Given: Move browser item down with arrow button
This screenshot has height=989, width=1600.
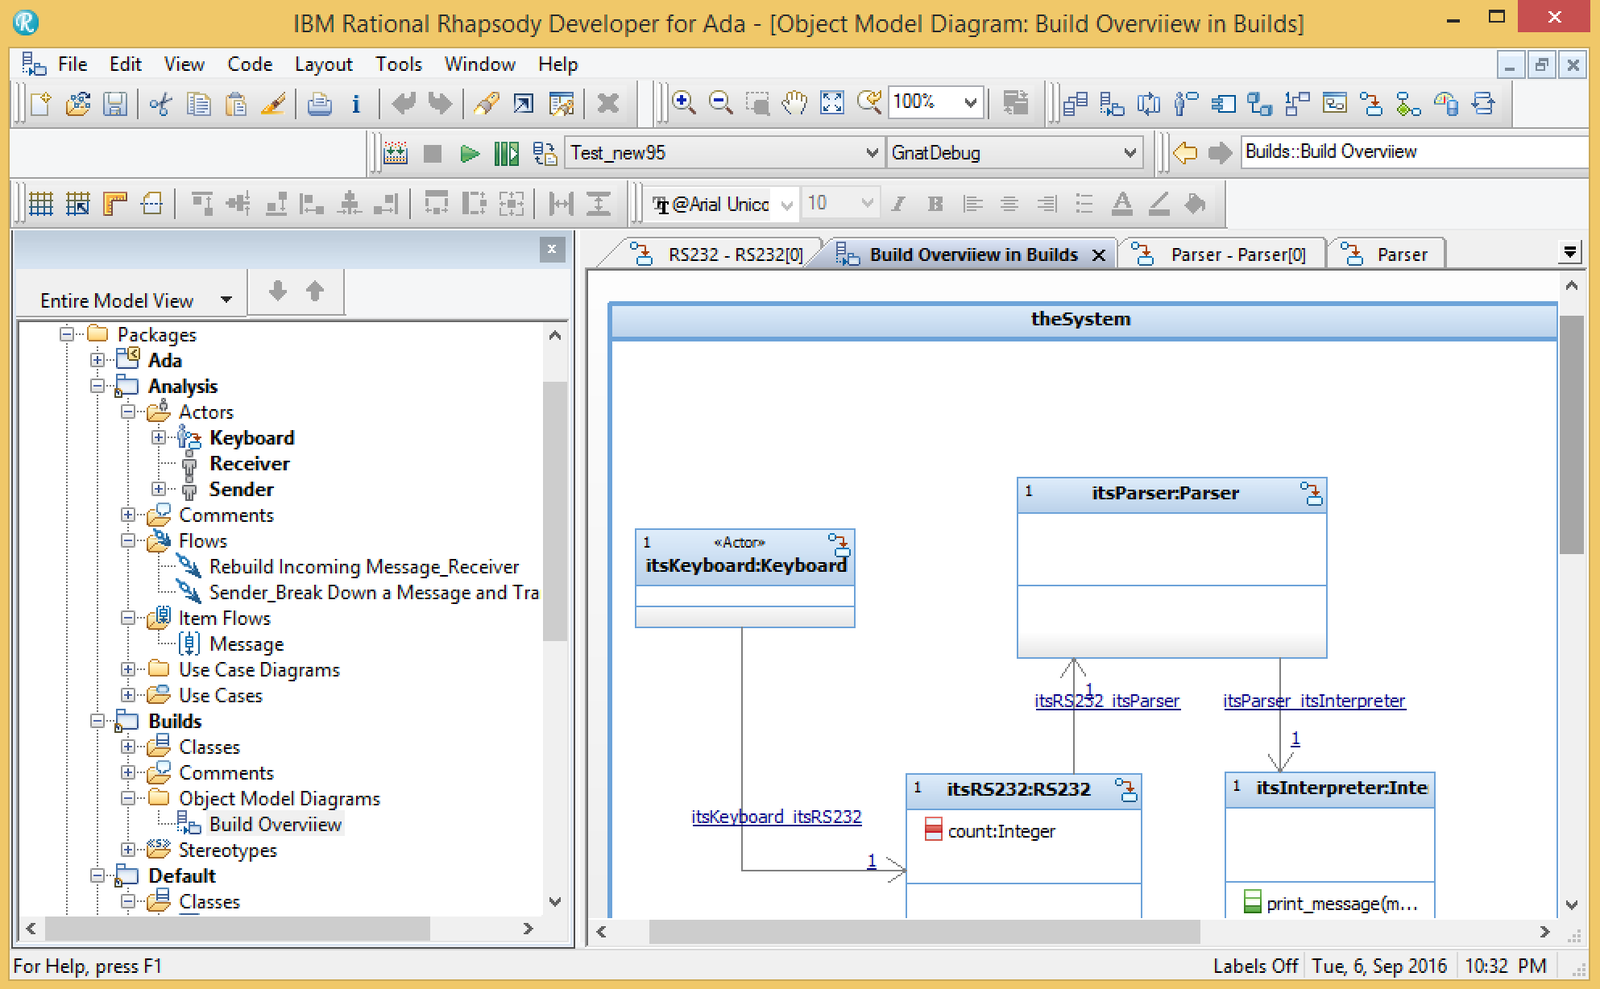Looking at the screenshot, I should pos(278,291).
